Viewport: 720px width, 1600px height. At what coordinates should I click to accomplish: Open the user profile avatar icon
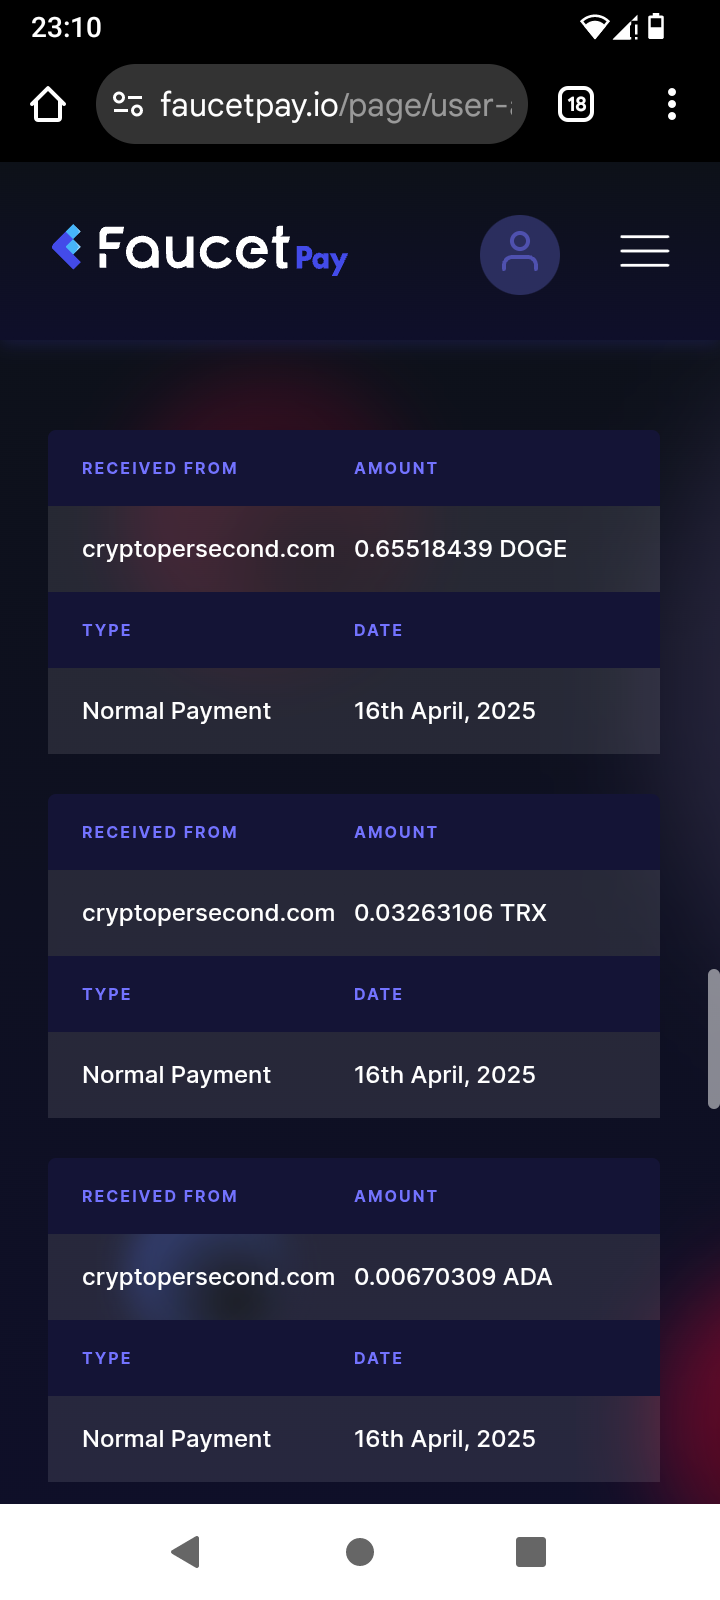tap(520, 255)
